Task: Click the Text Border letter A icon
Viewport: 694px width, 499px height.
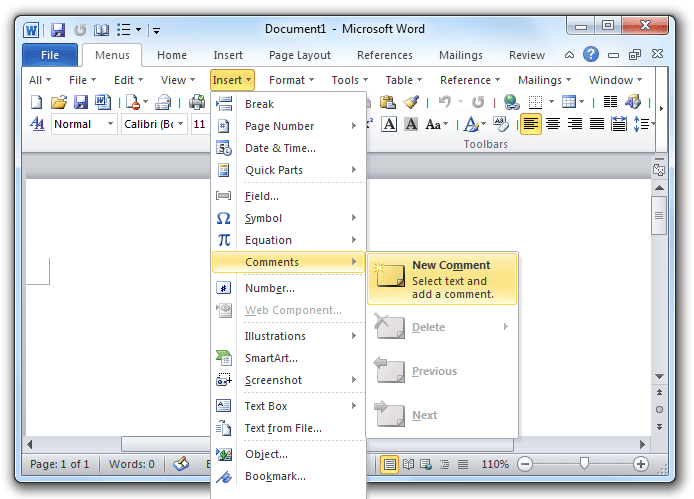Action: 389,124
